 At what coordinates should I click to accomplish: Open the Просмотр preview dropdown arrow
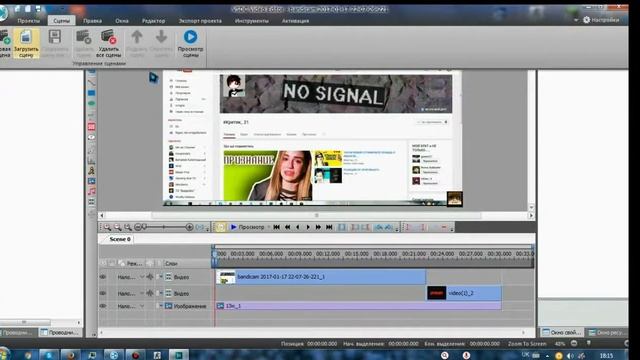269,227
